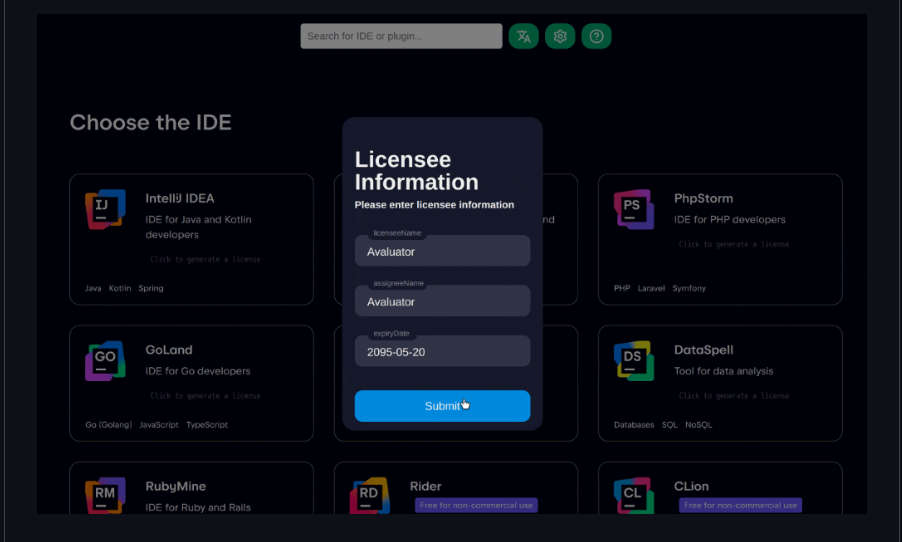Select the RubyMine card title
The height and width of the screenshot is (542, 902).
tap(175, 486)
